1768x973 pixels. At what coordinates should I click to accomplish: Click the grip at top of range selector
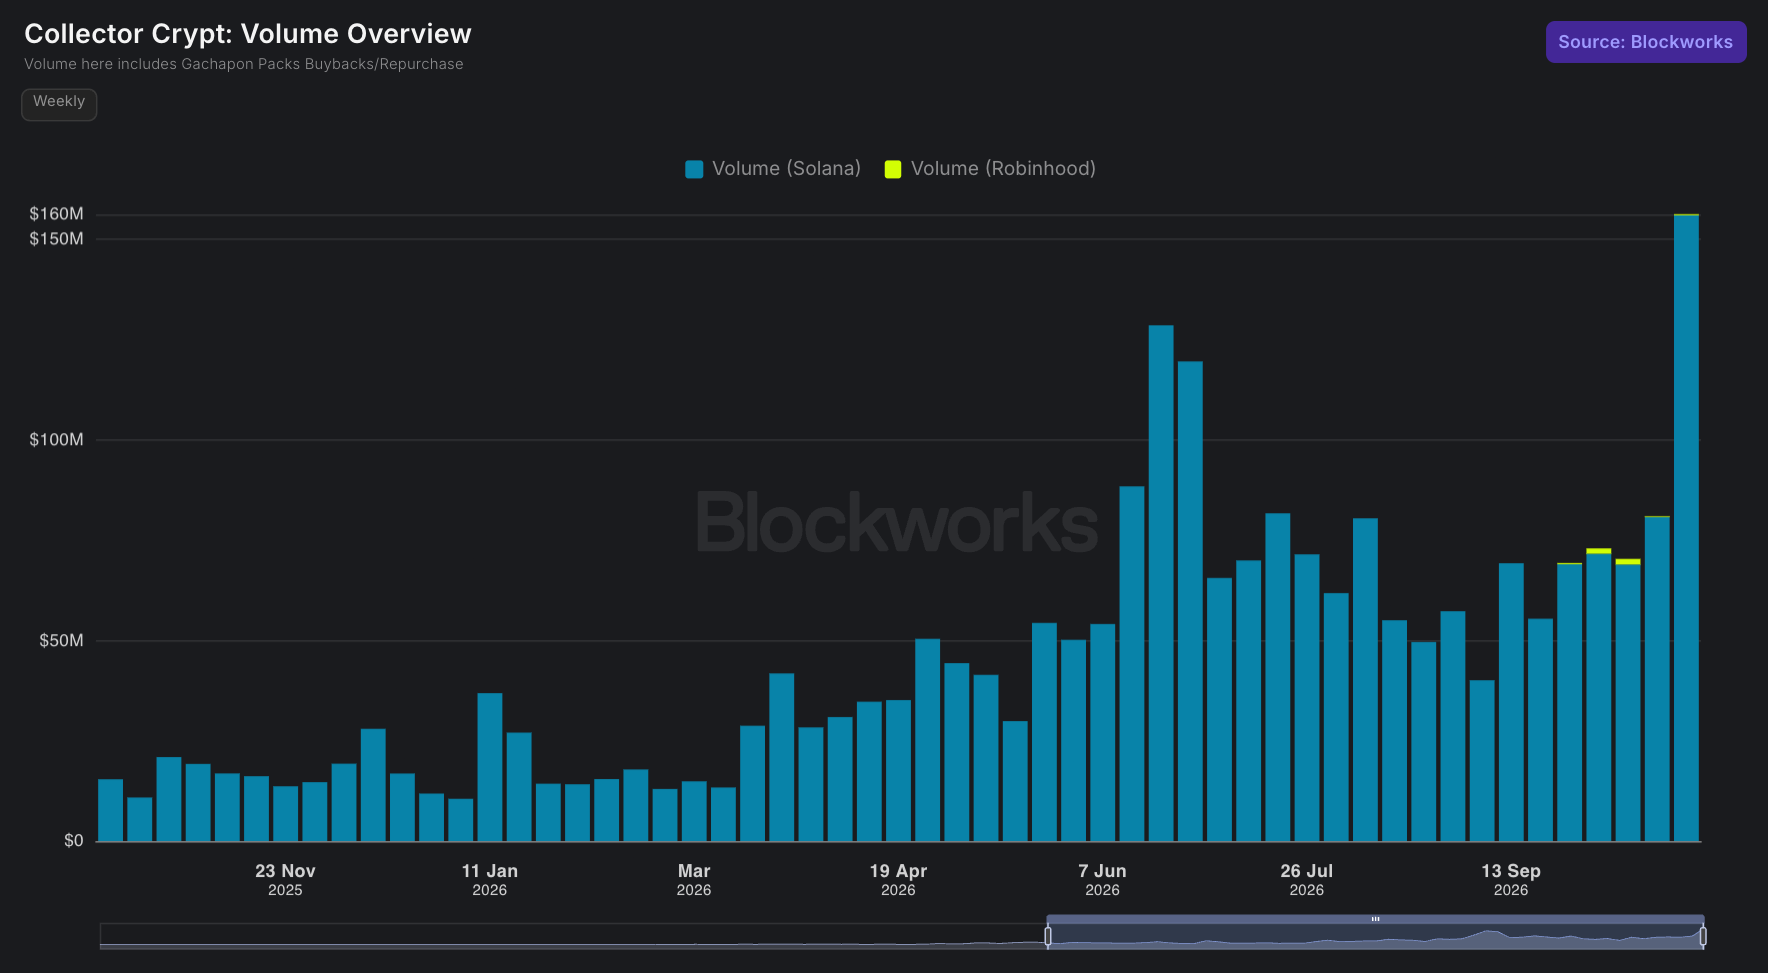click(x=1375, y=919)
